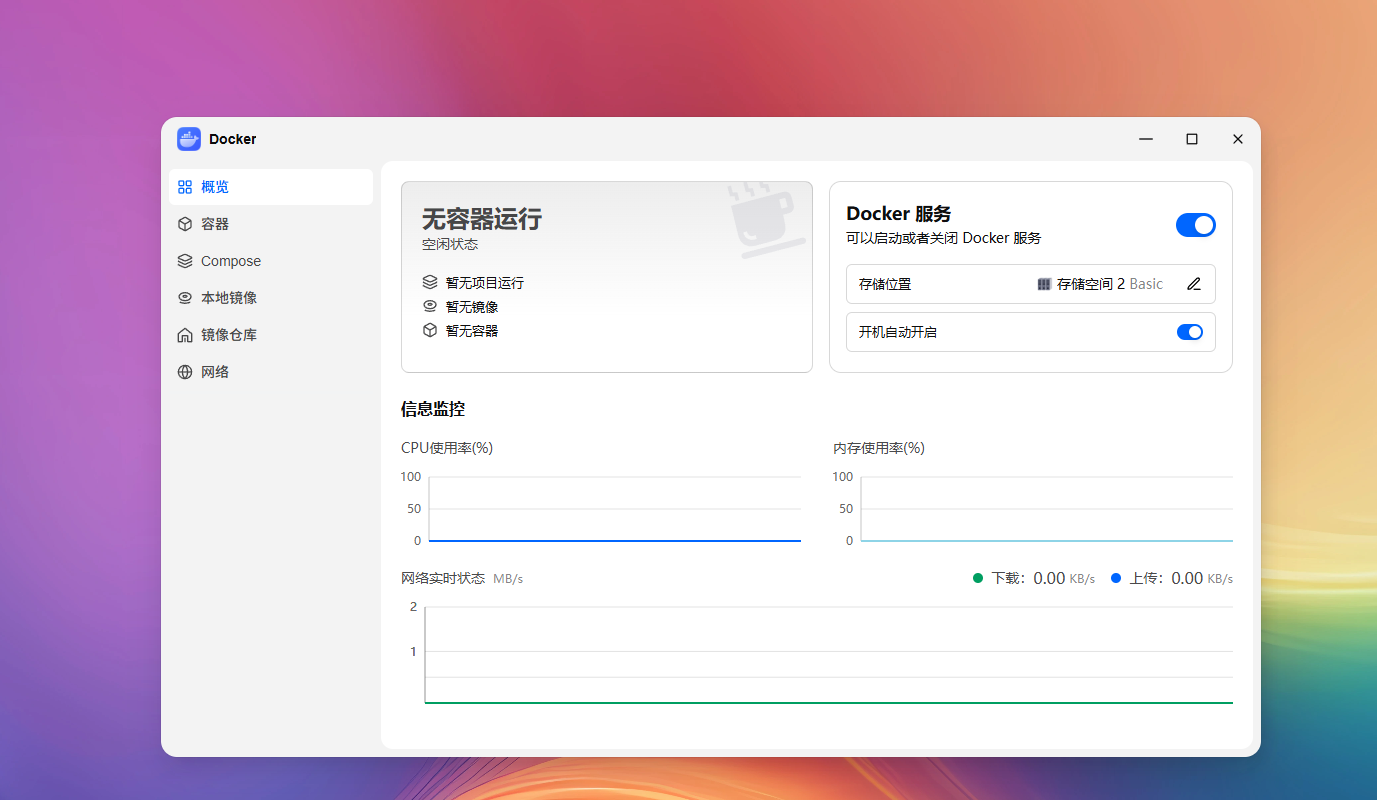The height and width of the screenshot is (800, 1377).
Task: Click the disc icon next to 暂无镜像
Action: click(430, 306)
